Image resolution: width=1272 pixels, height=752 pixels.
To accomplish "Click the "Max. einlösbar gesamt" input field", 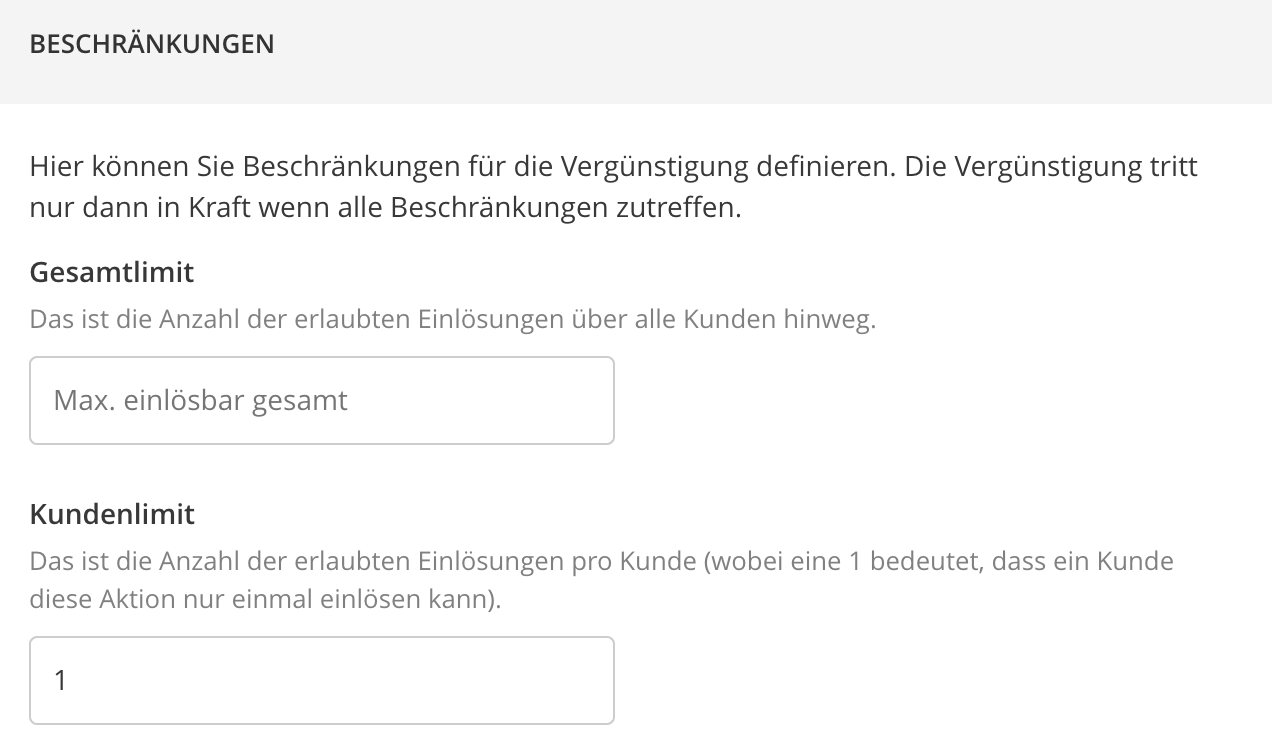I will [321, 400].
